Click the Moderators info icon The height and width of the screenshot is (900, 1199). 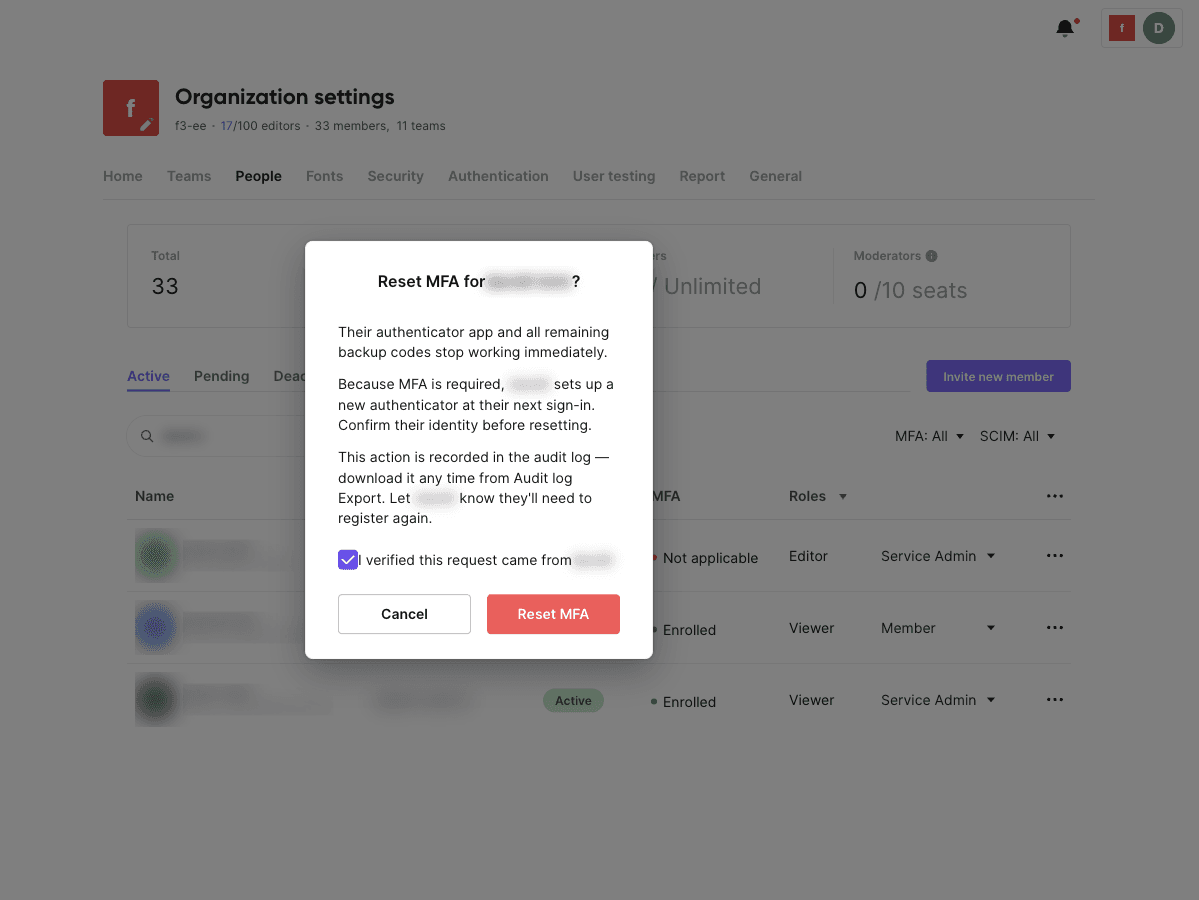point(931,256)
